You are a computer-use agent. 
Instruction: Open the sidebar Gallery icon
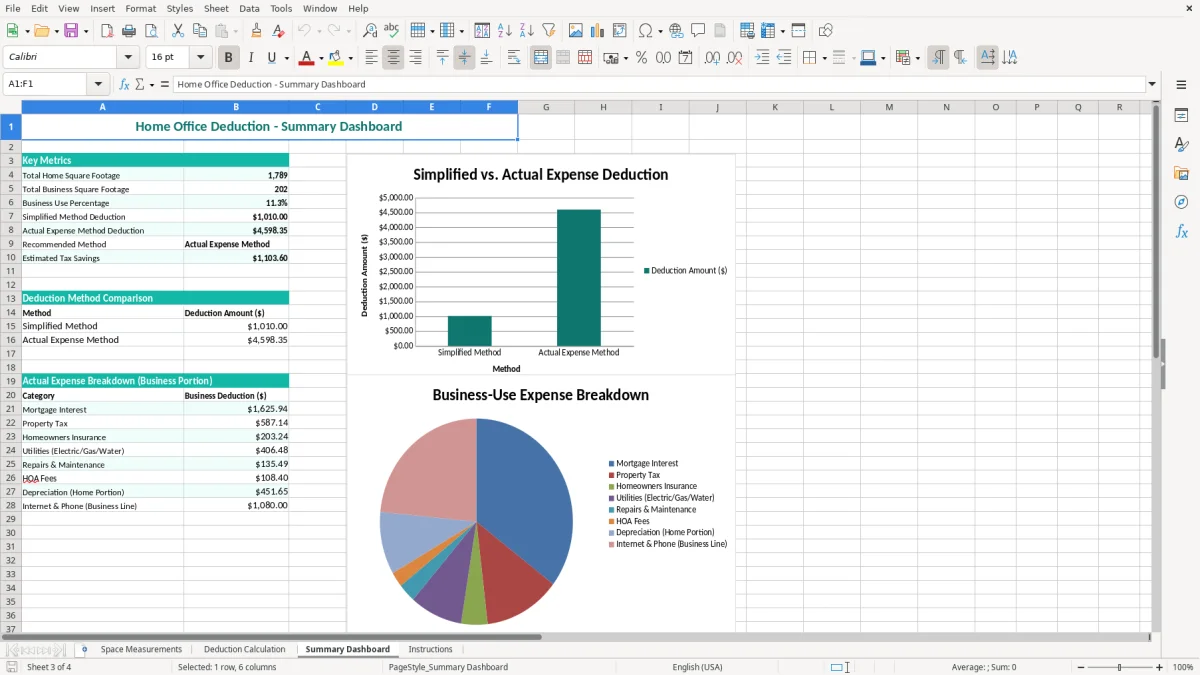point(1181,174)
